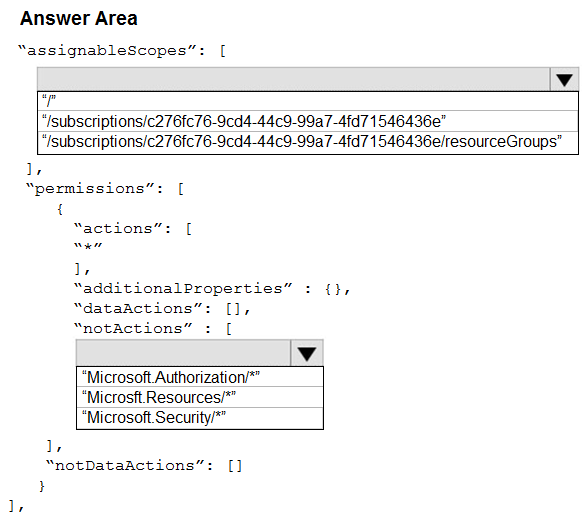Click the empty notActions selection field
Viewport: 585px width, 519px height.
pos(184,353)
